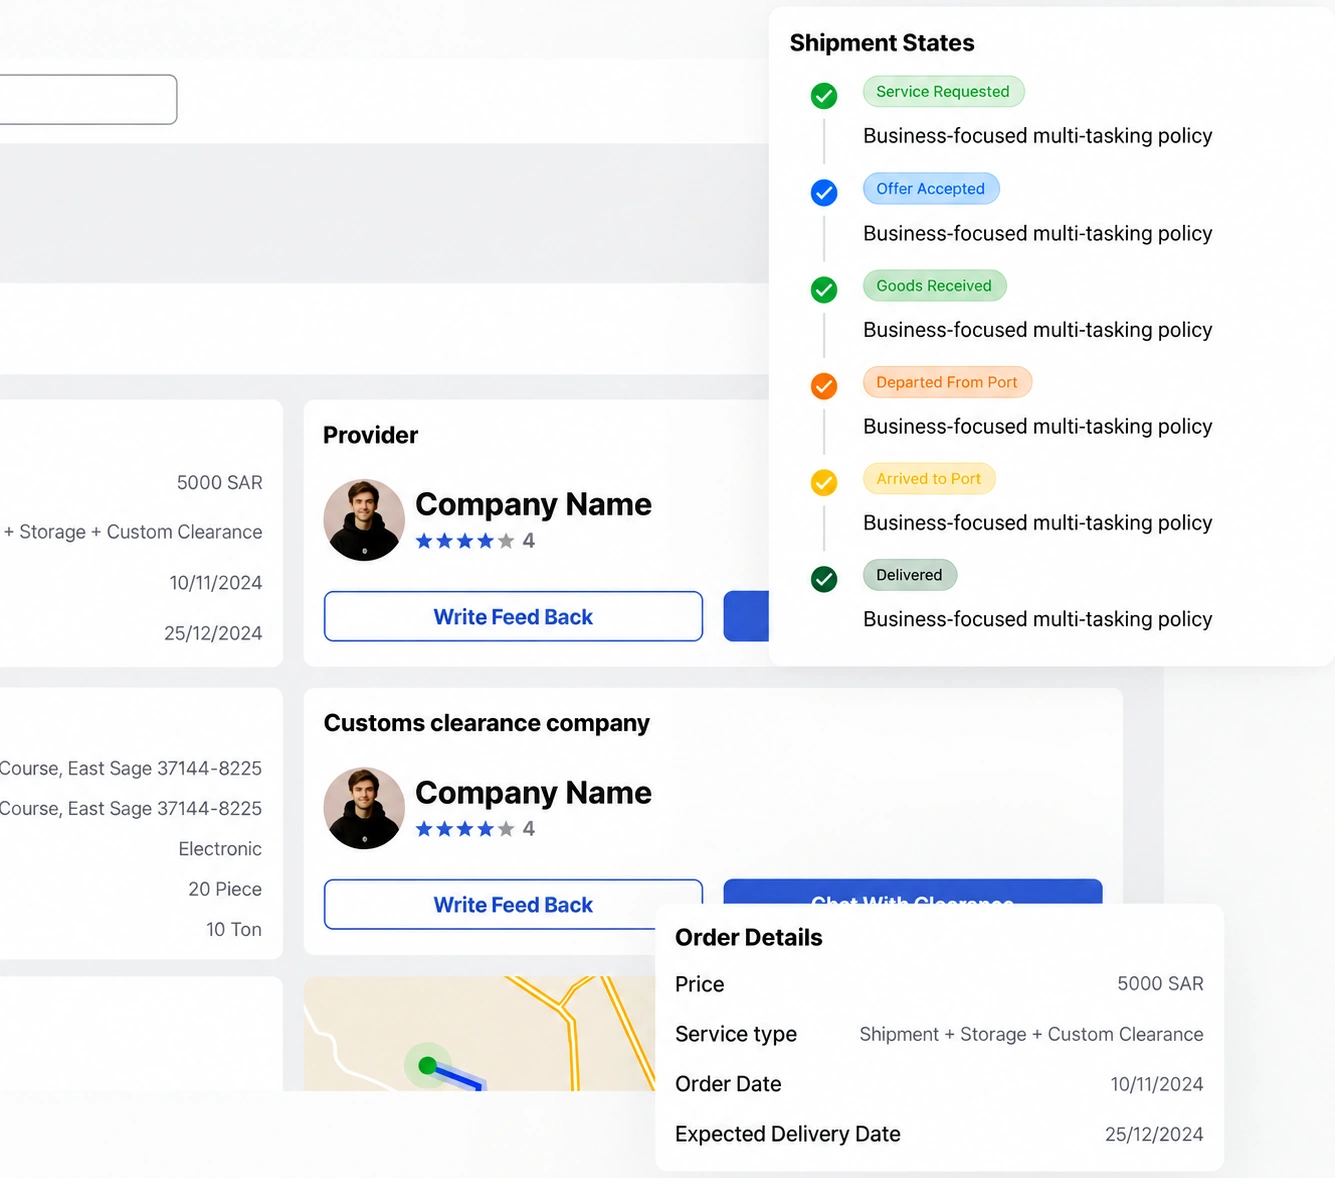This screenshot has height=1178, width=1335.
Task: Click the star rating under Customs clearance company
Action: click(465, 829)
